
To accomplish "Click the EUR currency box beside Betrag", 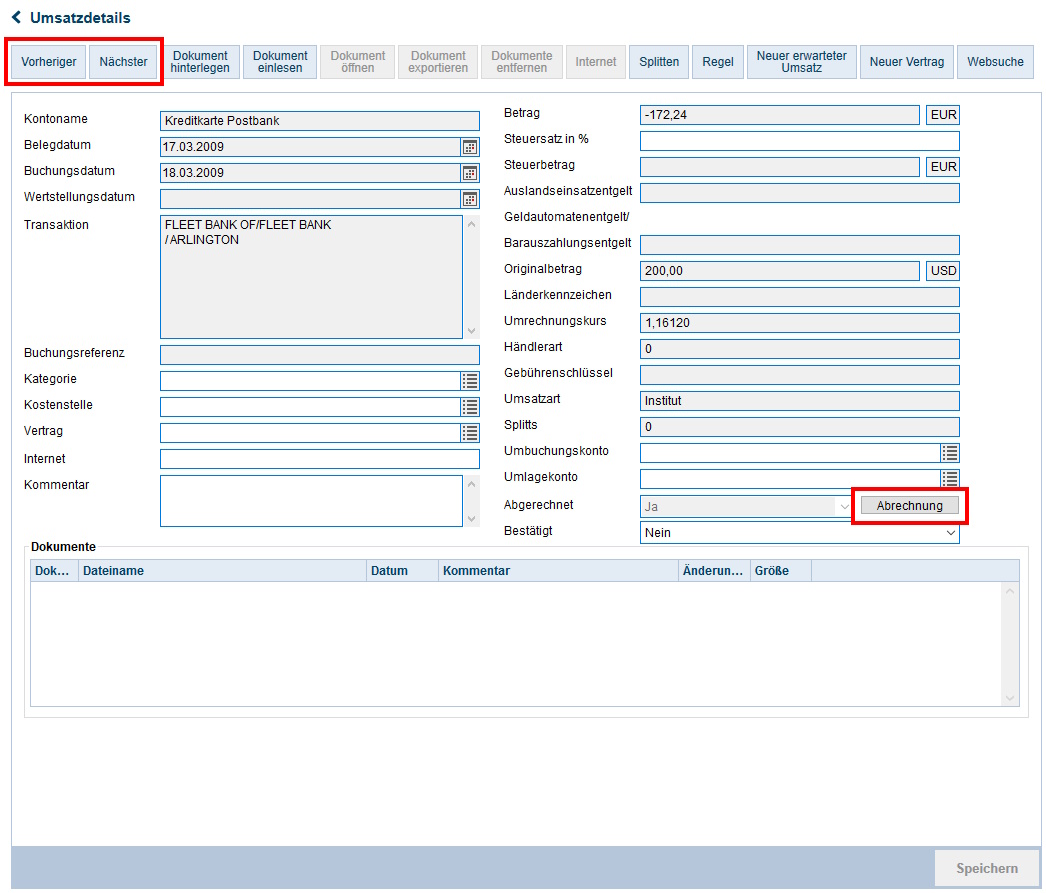I will click(943, 115).
